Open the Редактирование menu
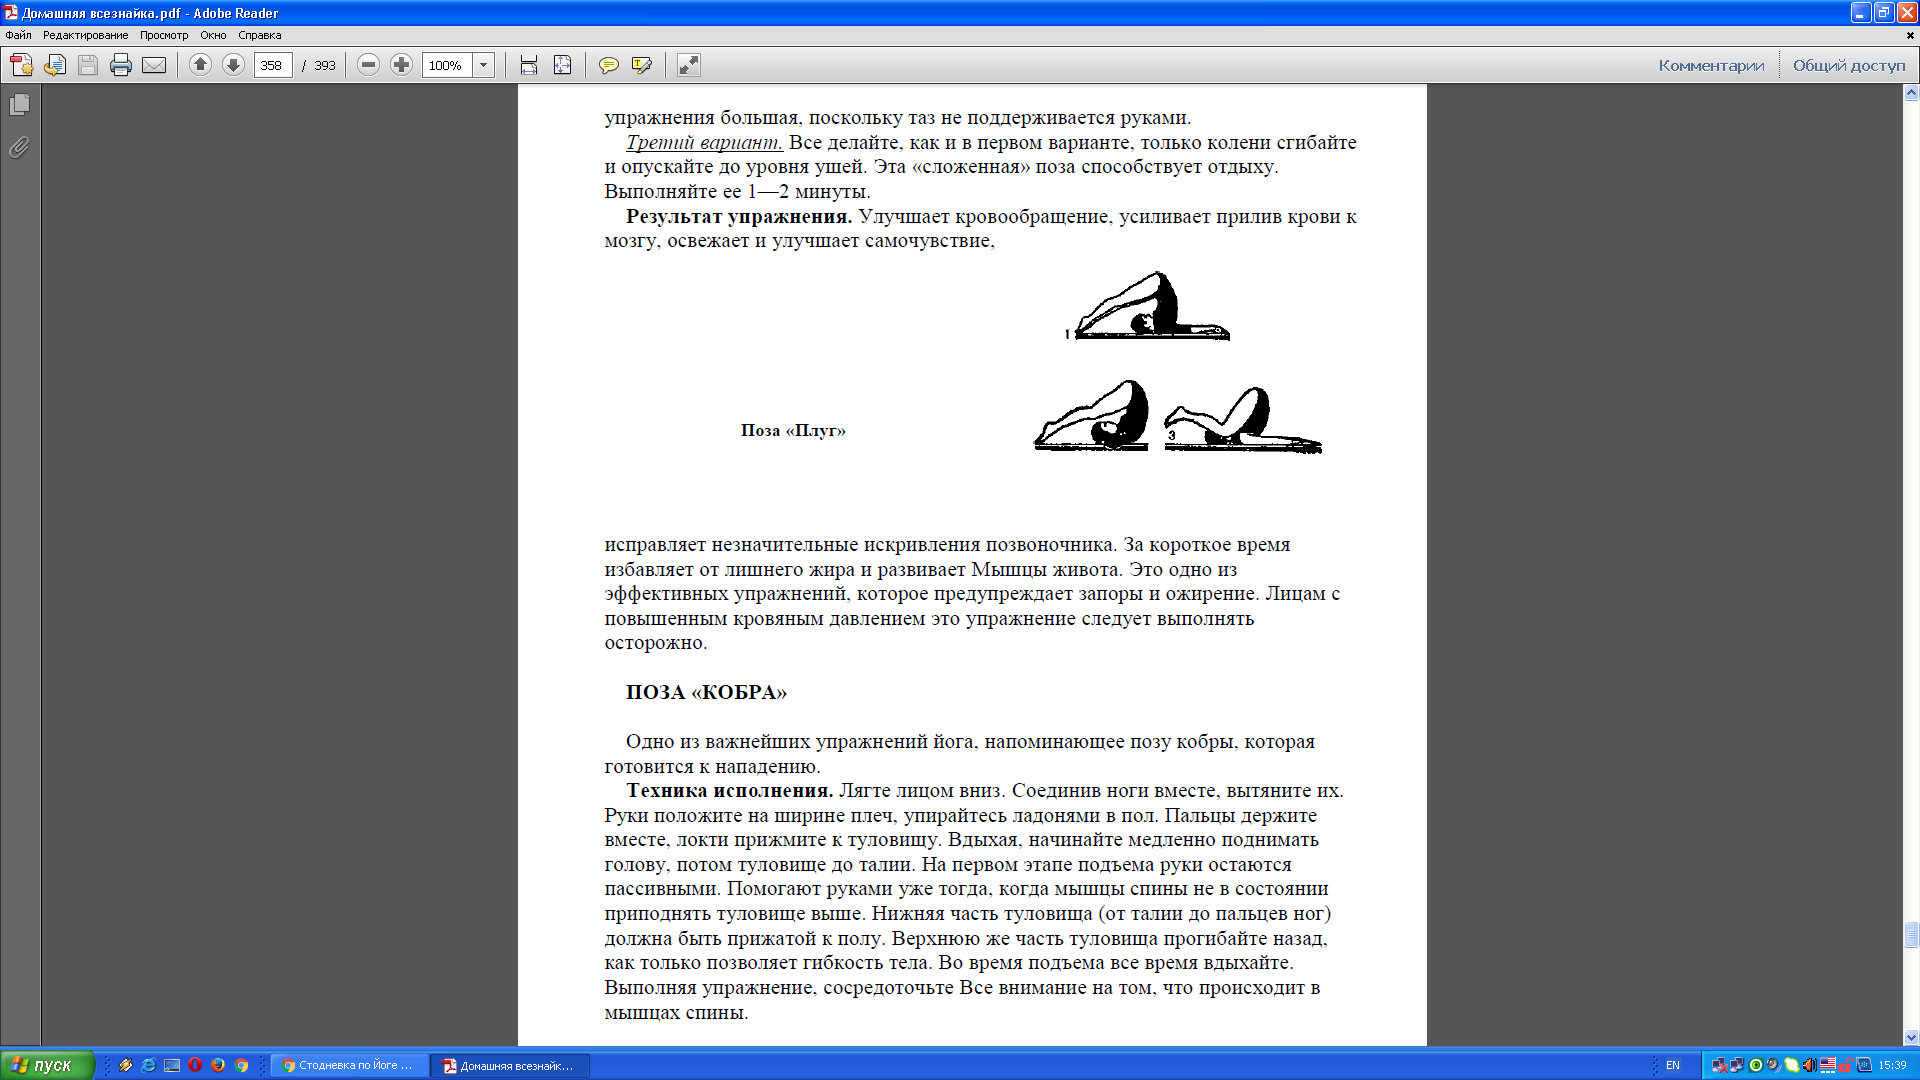Screen dimensions: 1920x1080 85,35
